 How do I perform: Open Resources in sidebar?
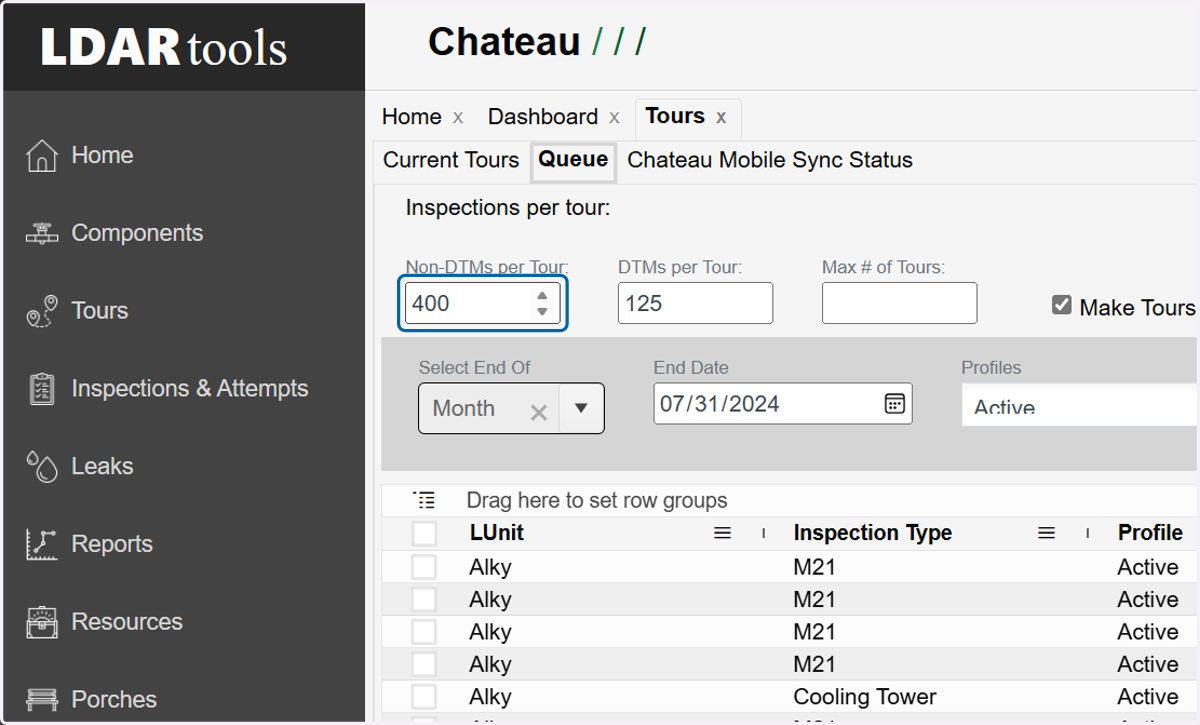pos(127,622)
